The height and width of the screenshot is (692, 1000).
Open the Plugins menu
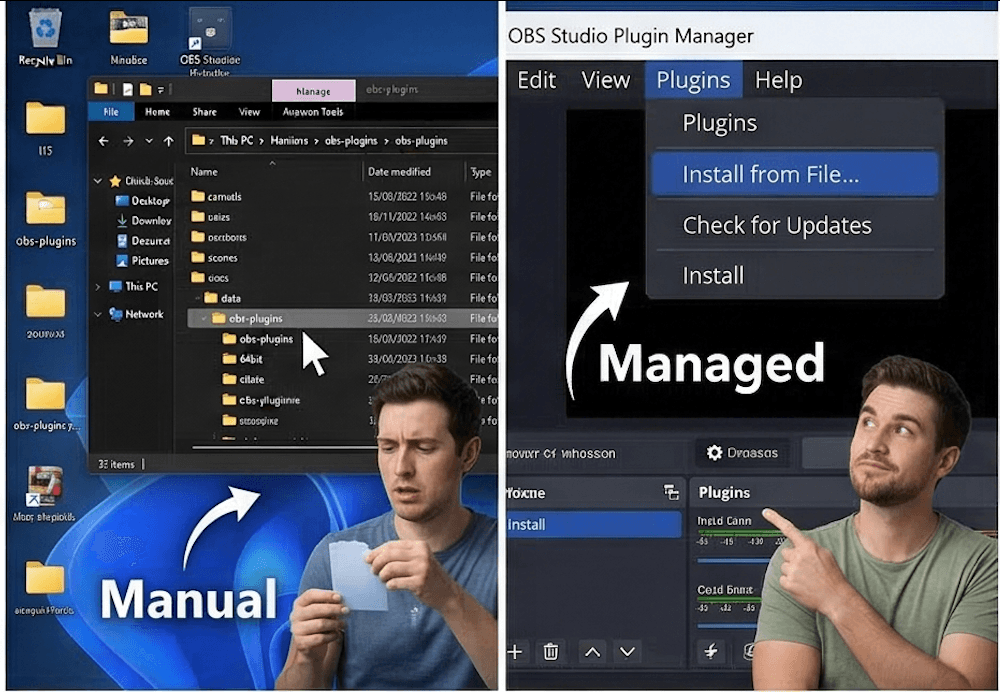[x=693, y=79]
